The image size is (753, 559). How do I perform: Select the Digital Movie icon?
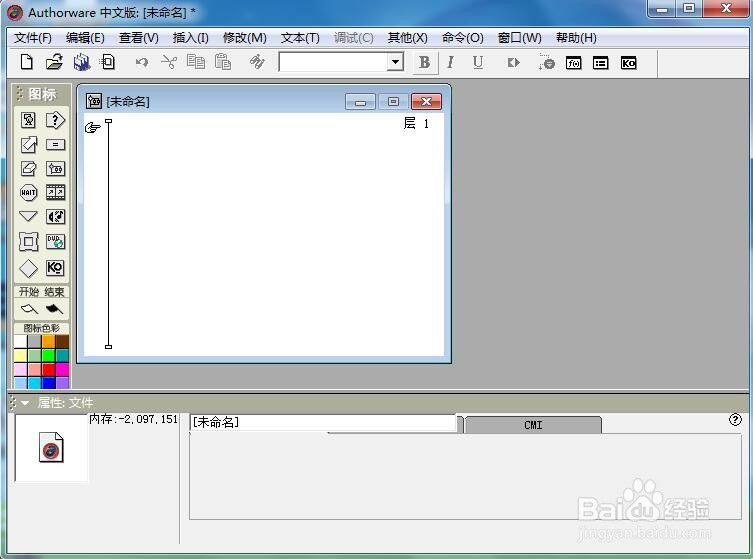55,193
